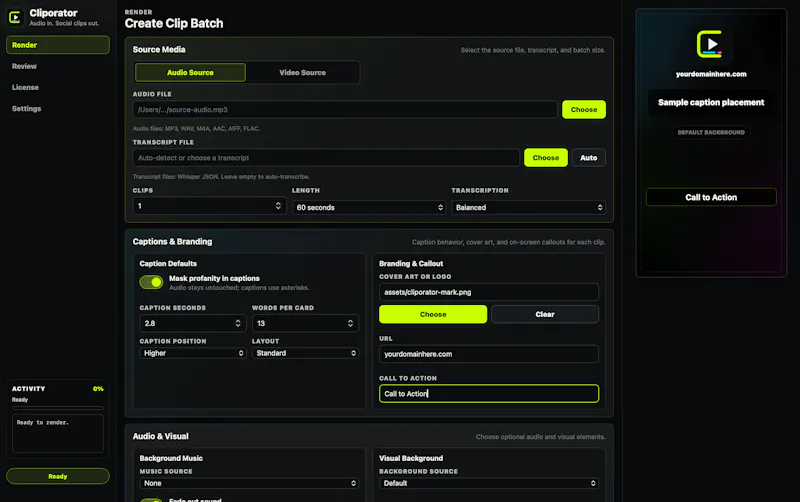Open the Transcription dropdown showing Balanced
Image resolution: width=800 pixels, height=502 pixels.
tap(528, 208)
